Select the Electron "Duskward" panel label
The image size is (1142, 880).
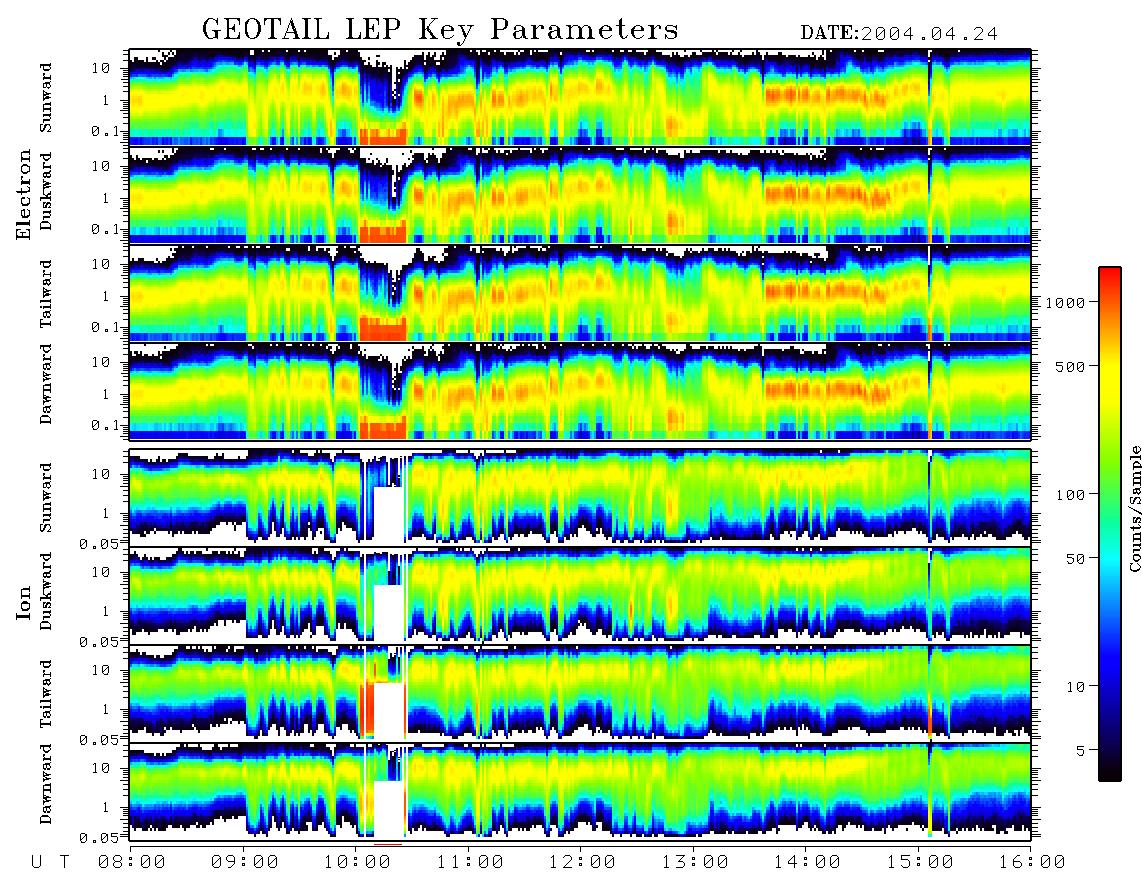pos(46,191)
